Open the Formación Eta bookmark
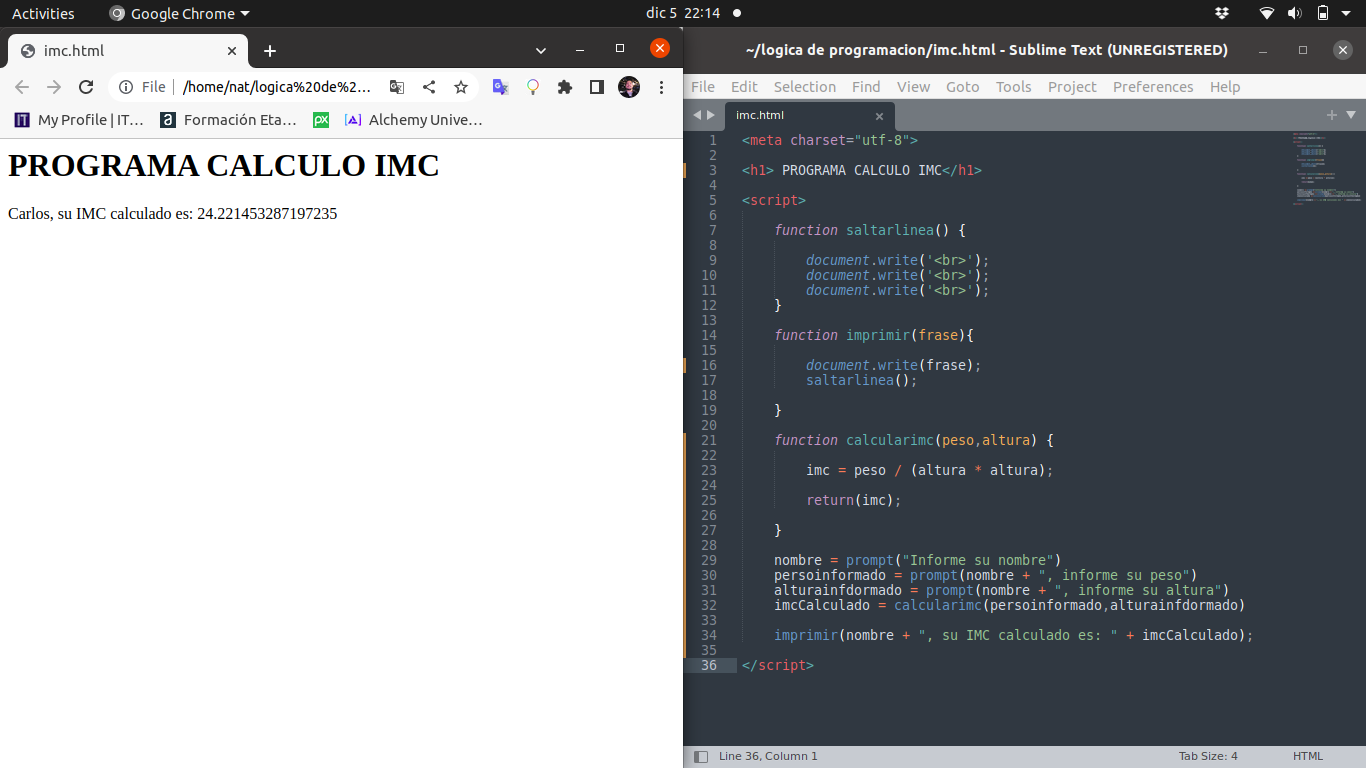Image resolution: width=1366 pixels, height=768 pixels. coord(228,120)
